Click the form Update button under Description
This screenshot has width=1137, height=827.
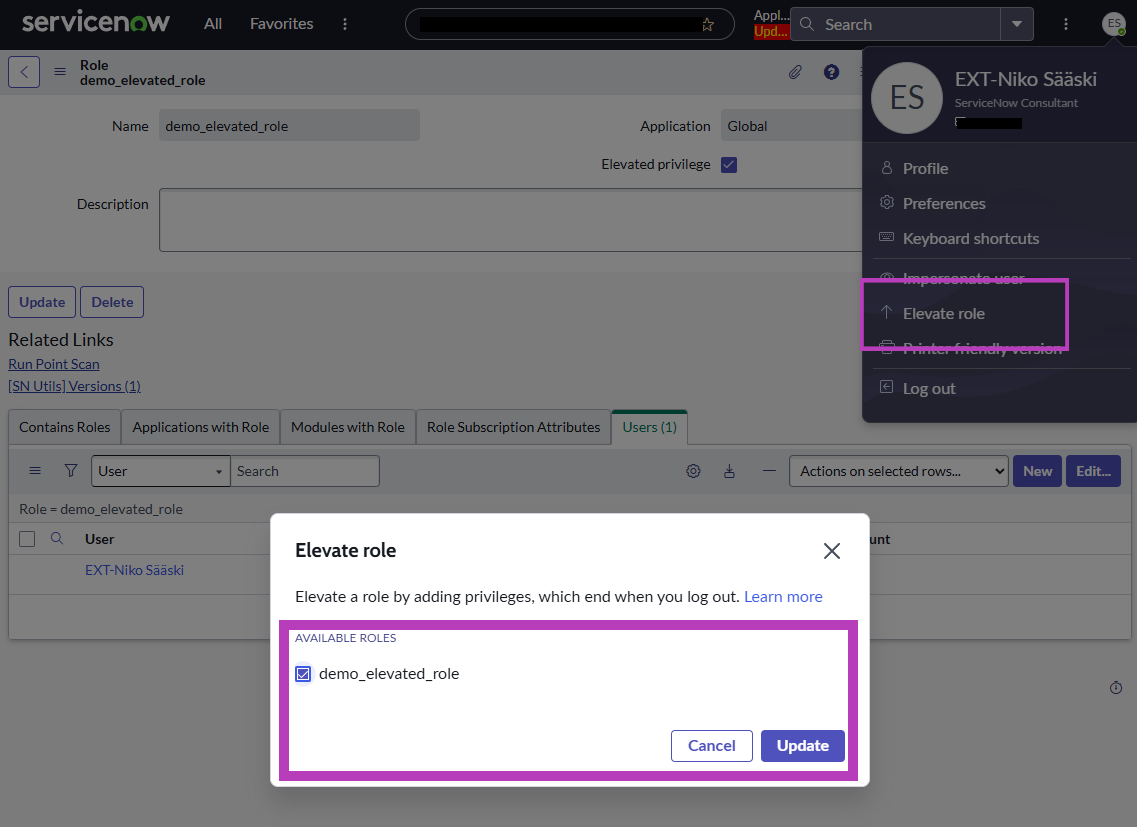click(x=42, y=302)
